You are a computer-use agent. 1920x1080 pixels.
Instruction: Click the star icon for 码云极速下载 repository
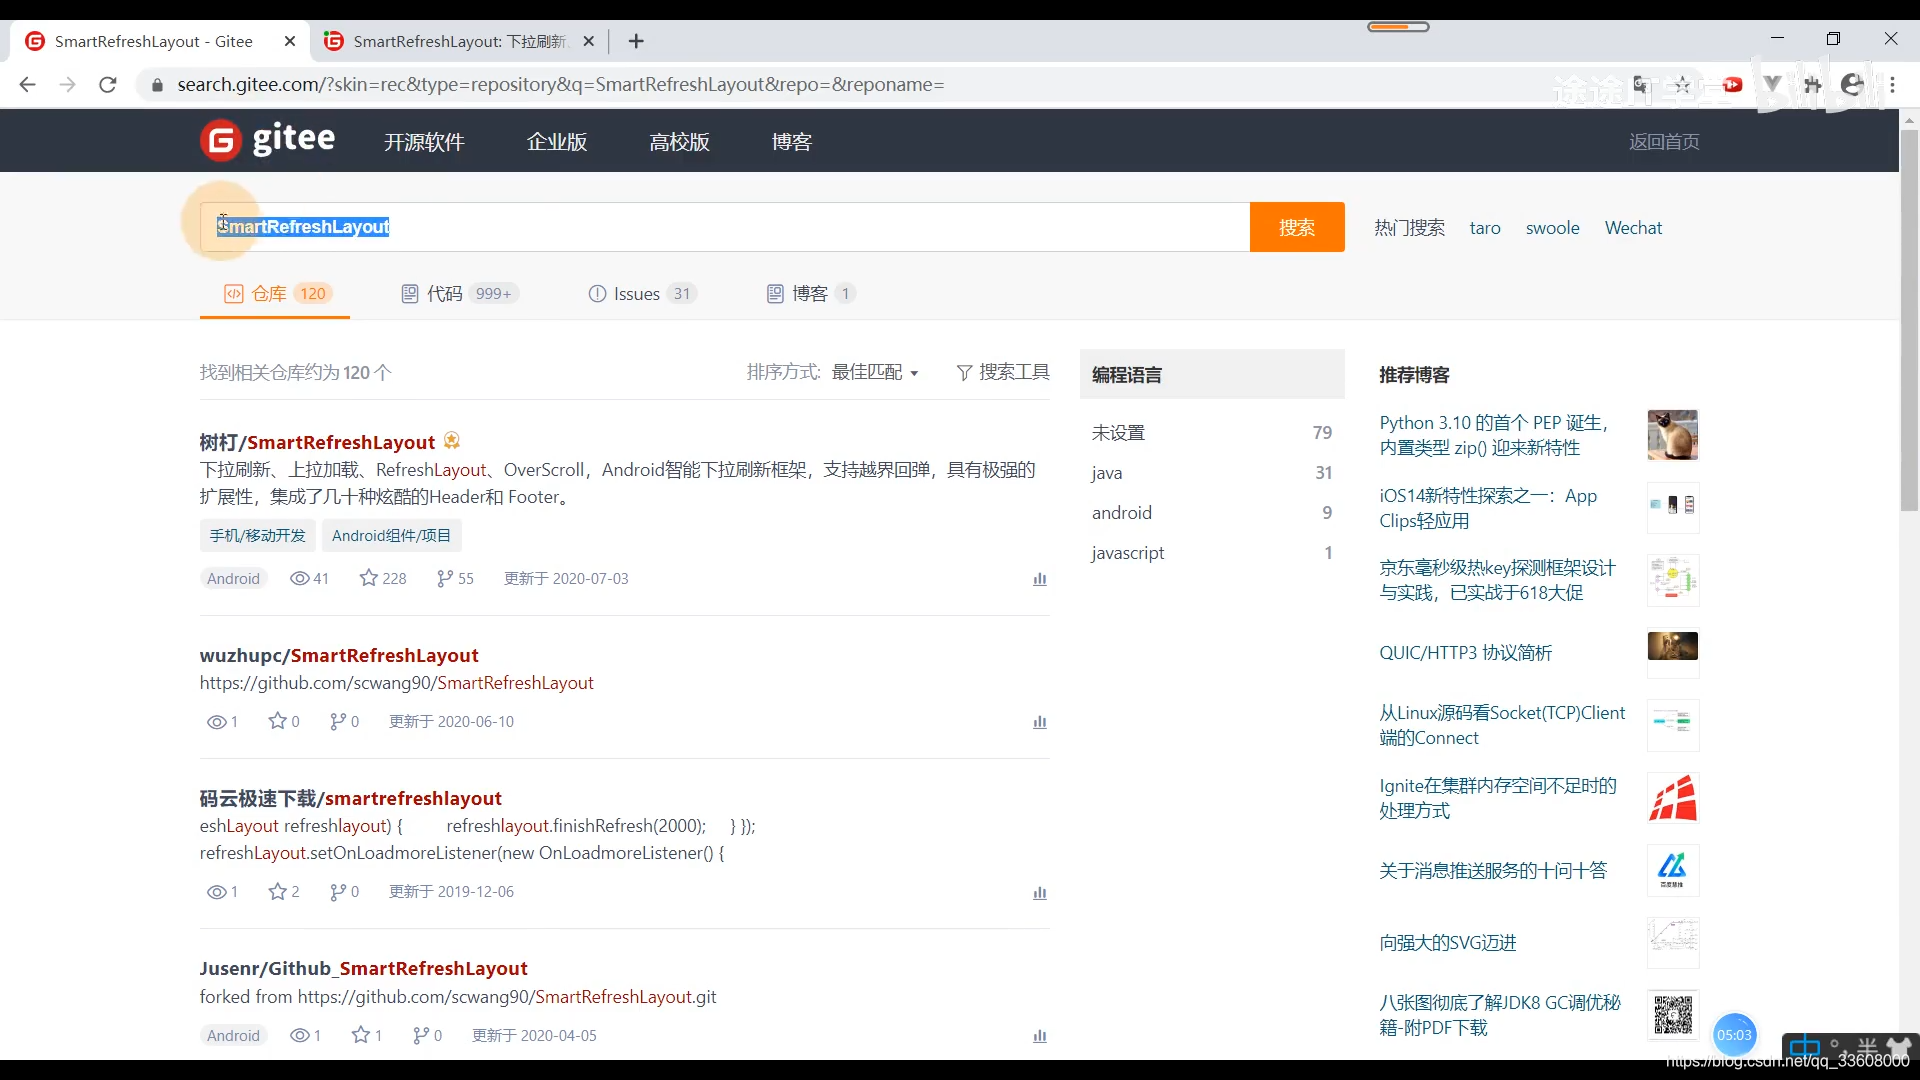(x=277, y=891)
